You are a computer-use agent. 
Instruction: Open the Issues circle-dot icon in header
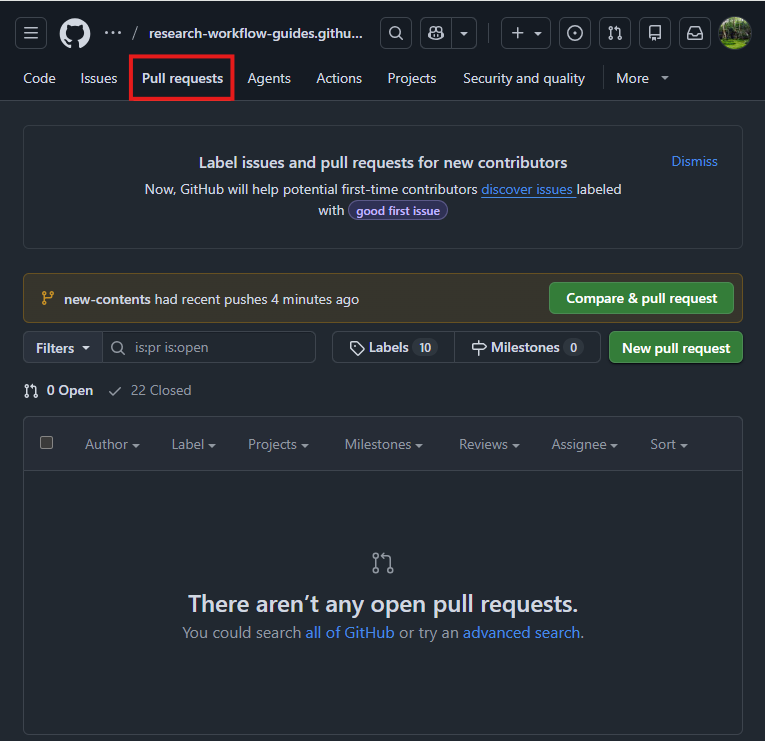point(575,33)
